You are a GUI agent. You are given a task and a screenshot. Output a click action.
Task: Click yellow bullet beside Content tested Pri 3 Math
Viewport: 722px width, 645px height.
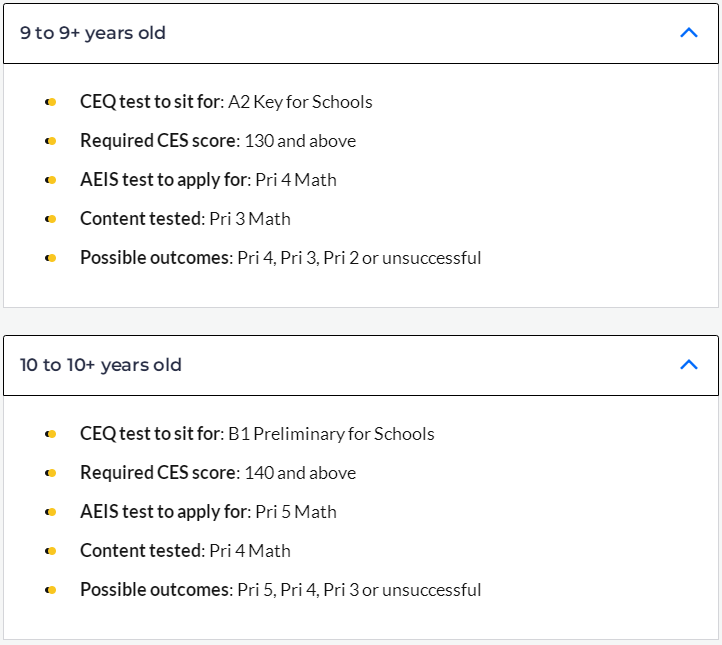[51, 219]
